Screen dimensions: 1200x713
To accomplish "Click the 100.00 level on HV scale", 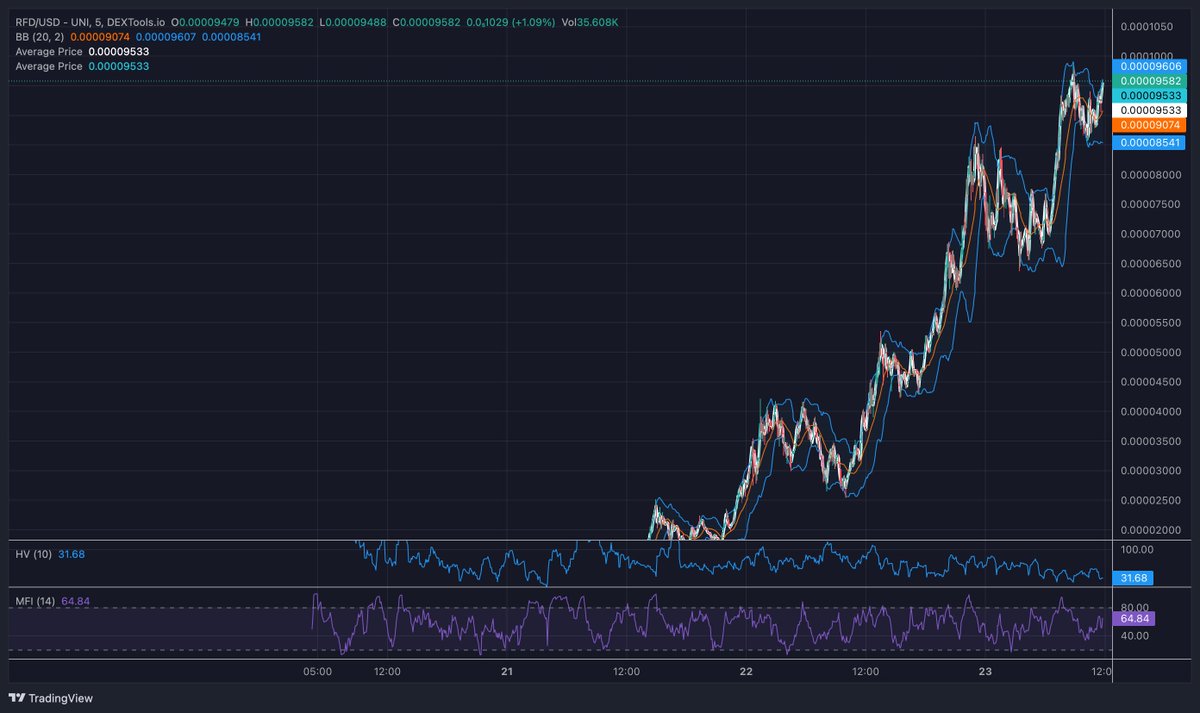I will 1139,550.
